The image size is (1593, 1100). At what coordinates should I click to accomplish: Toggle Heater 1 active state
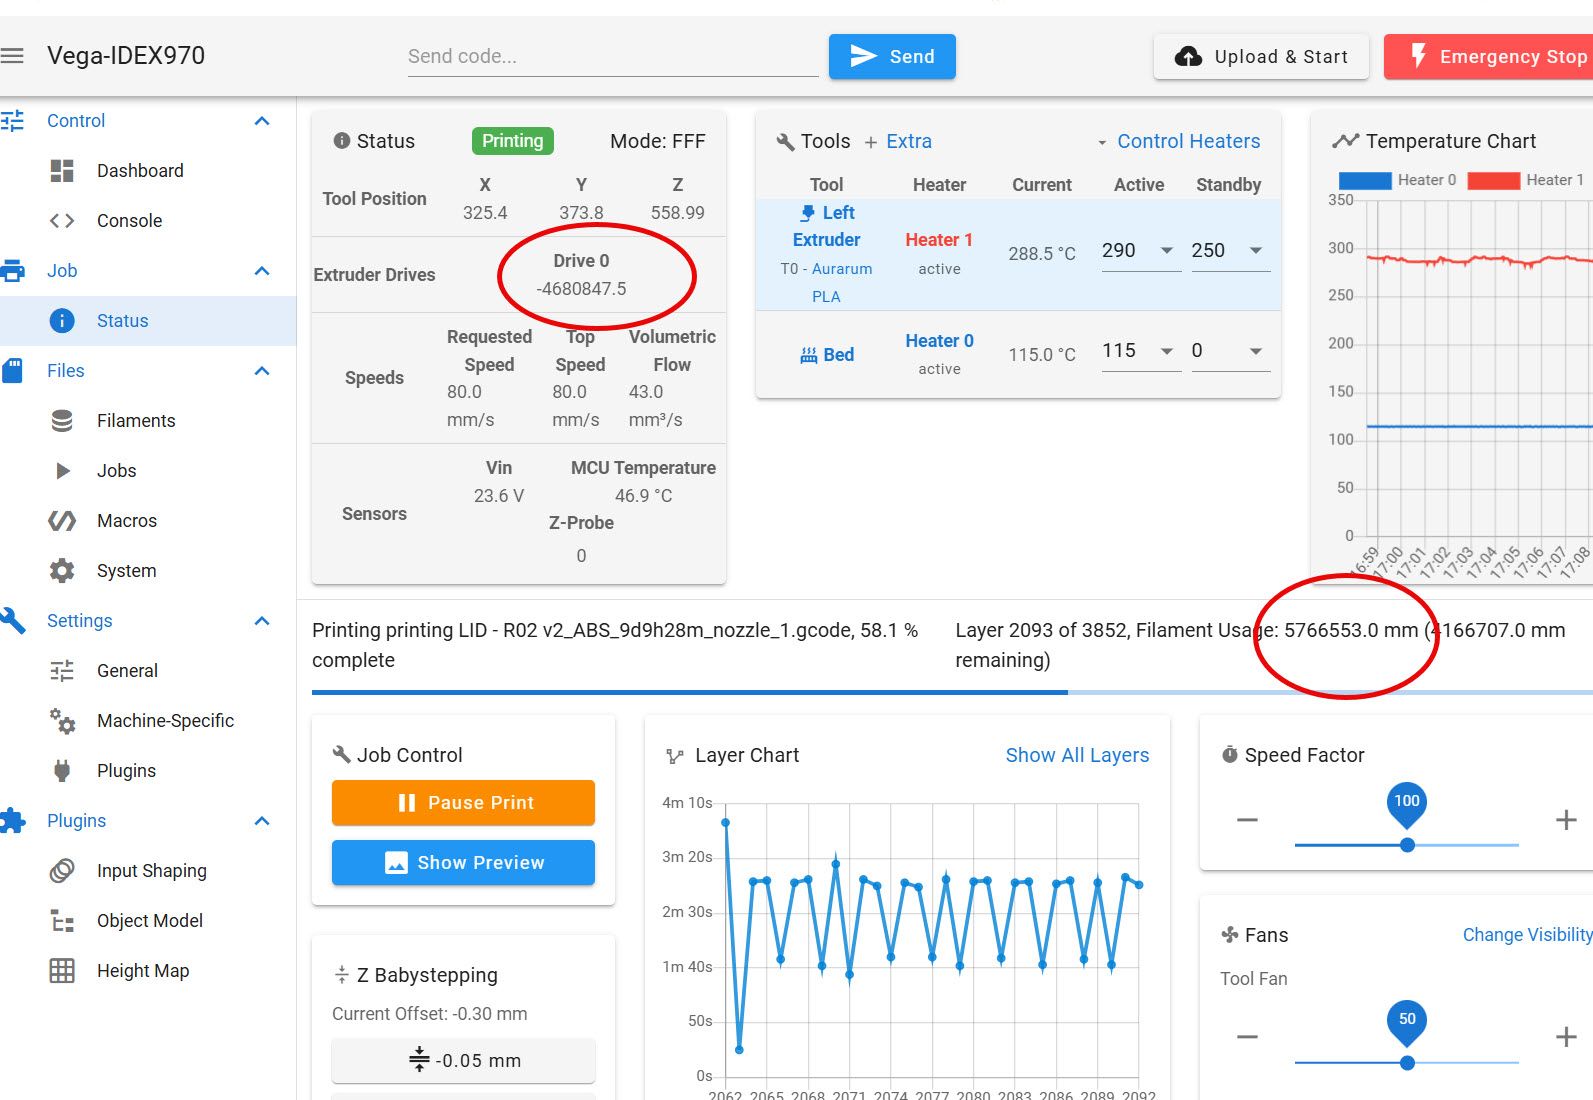click(x=939, y=240)
